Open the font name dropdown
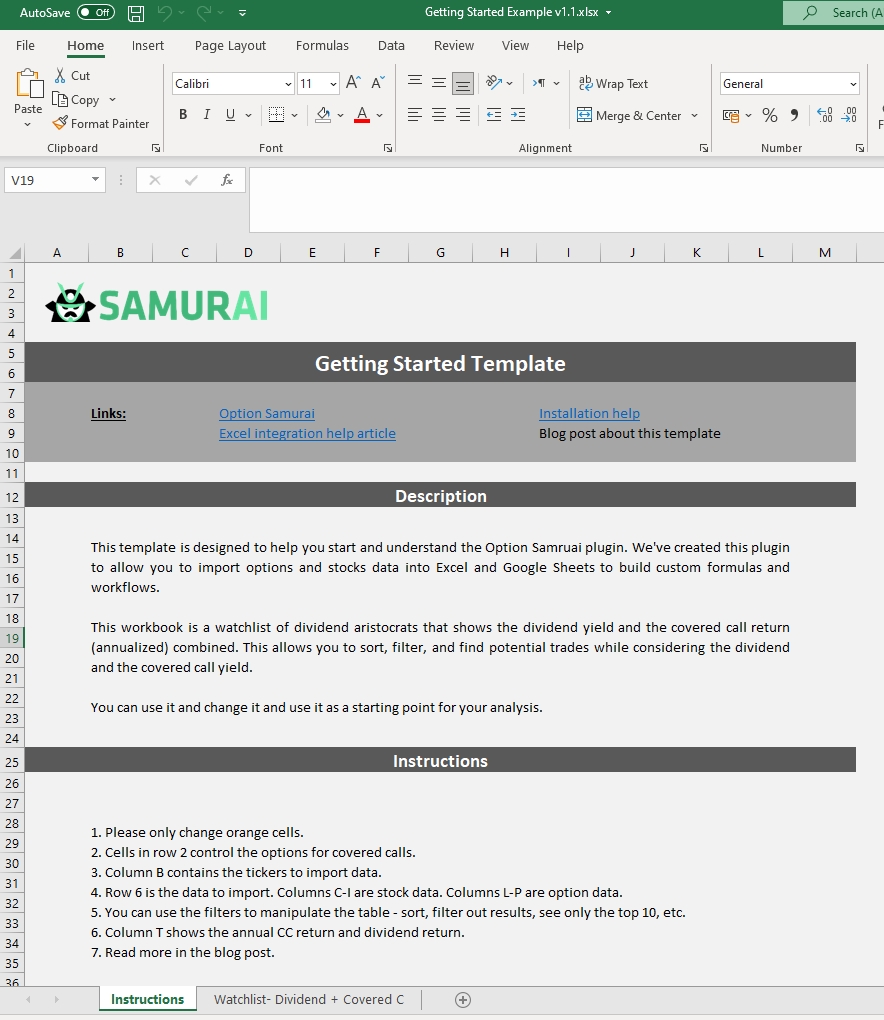This screenshot has height=1020, width=884. [288, 84]
